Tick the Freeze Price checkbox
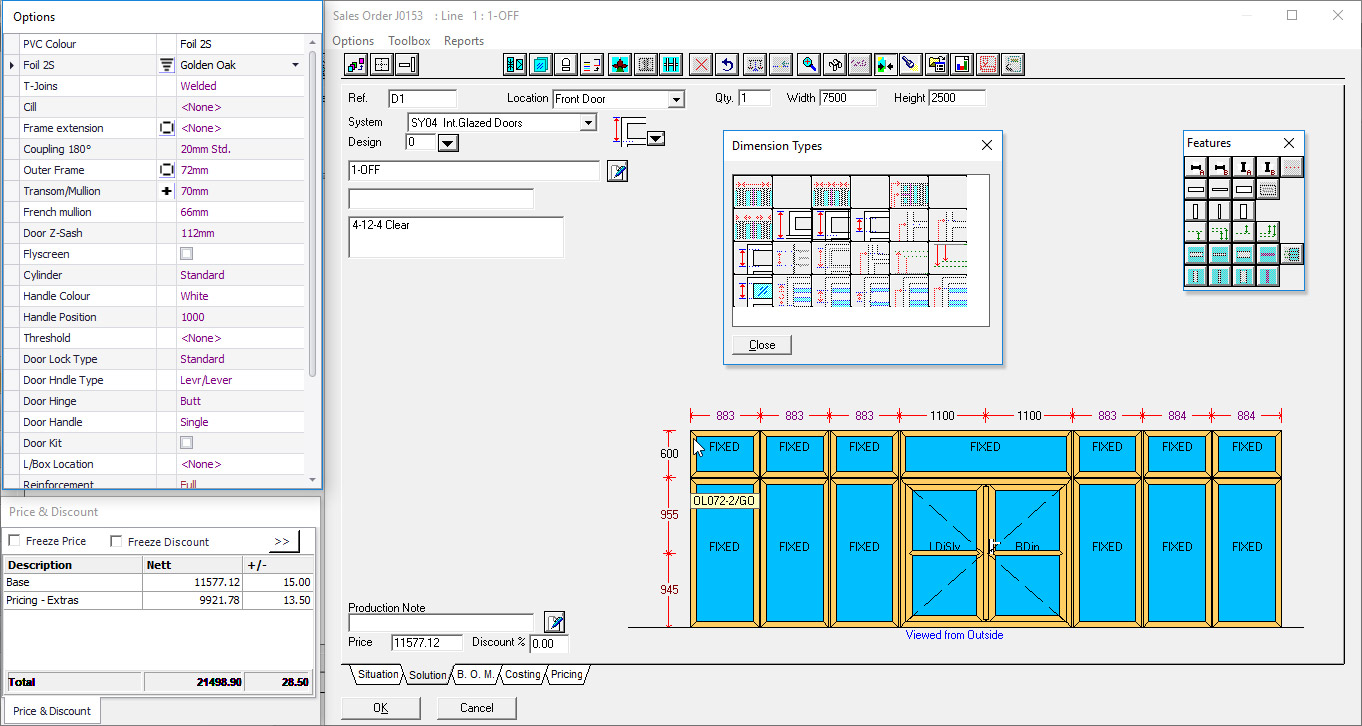This screenshot has width=1362, height=726. coord(14,541)
